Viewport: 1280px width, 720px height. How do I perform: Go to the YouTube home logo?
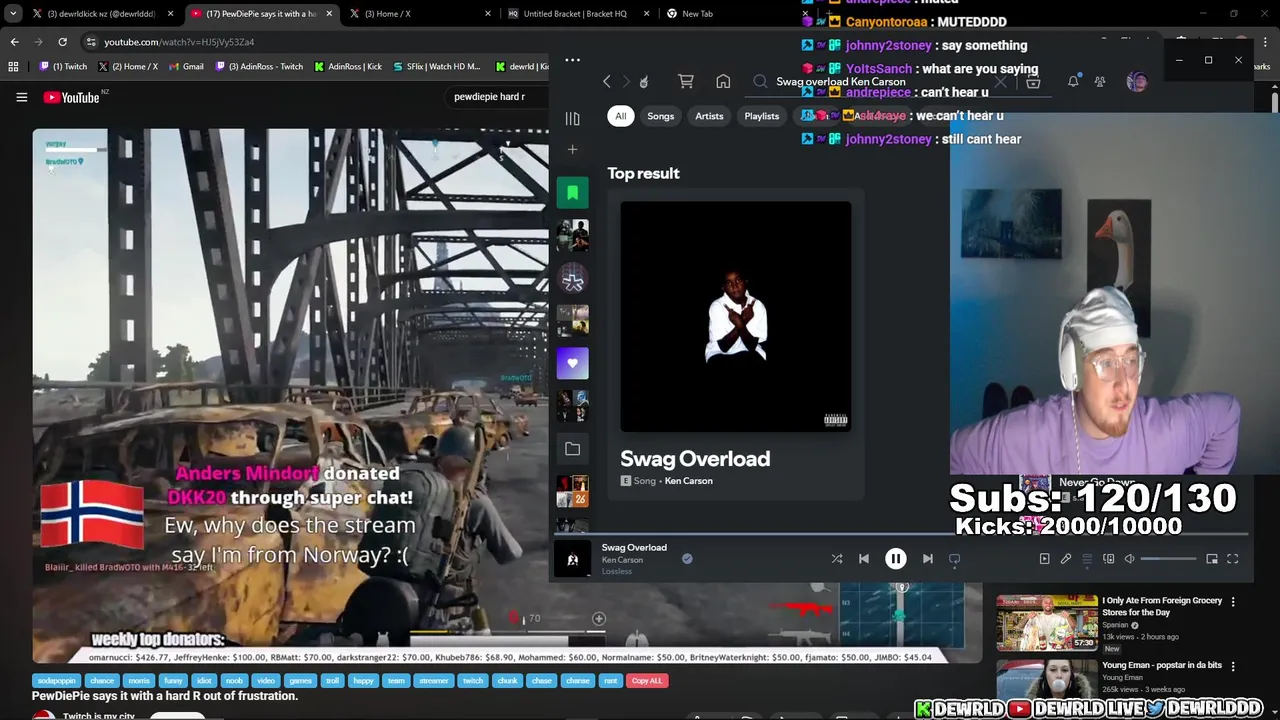click(72, 97)
